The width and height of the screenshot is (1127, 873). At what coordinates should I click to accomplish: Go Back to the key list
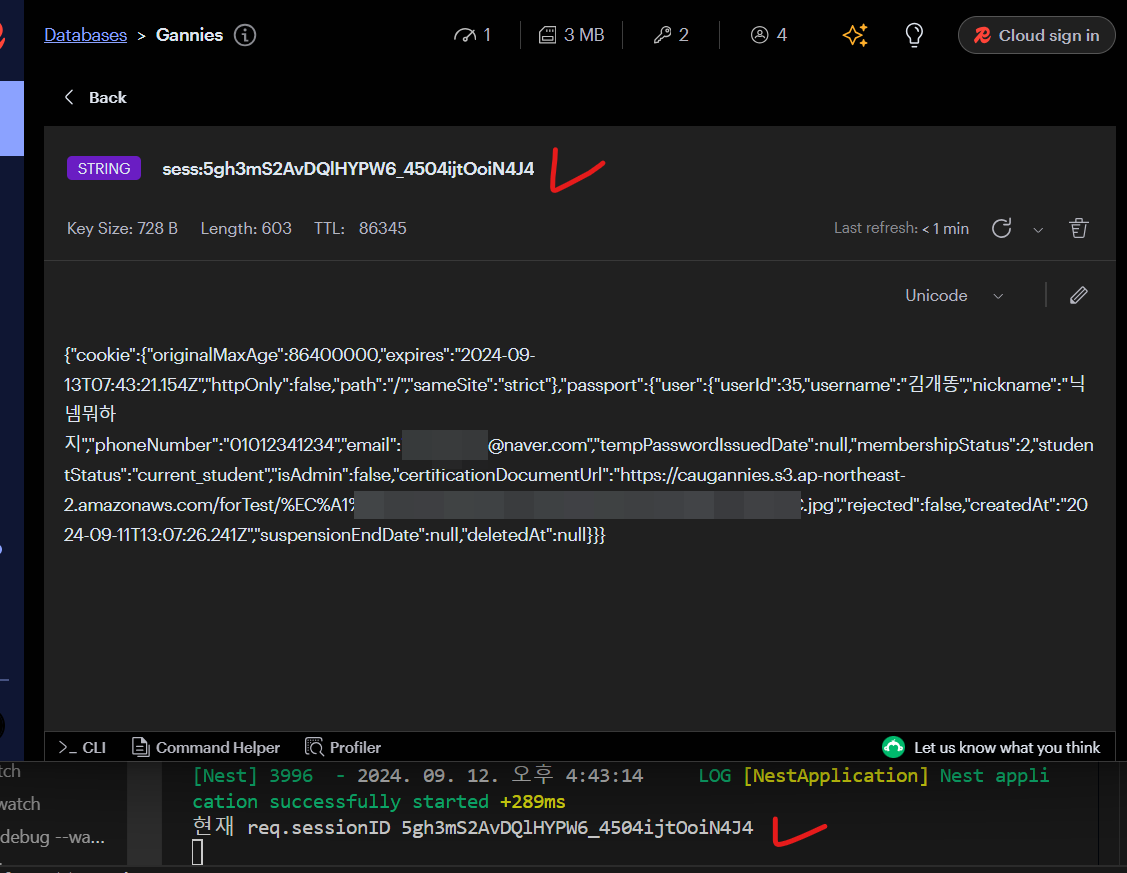pos(96,97)
